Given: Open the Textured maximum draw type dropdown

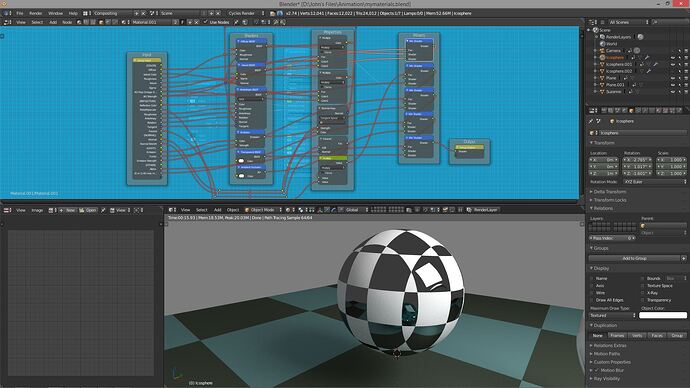Looking at the screenshot, I should (x=613, y=315).
